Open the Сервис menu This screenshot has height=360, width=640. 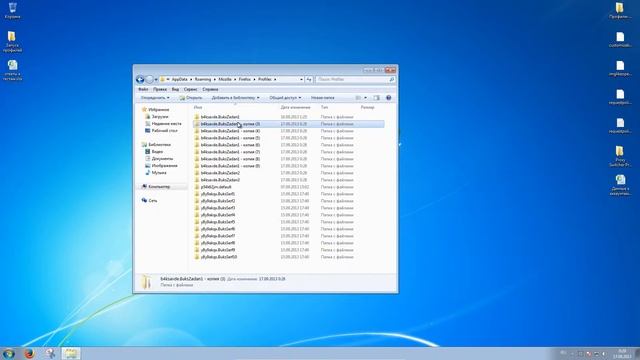click(191, 89)
